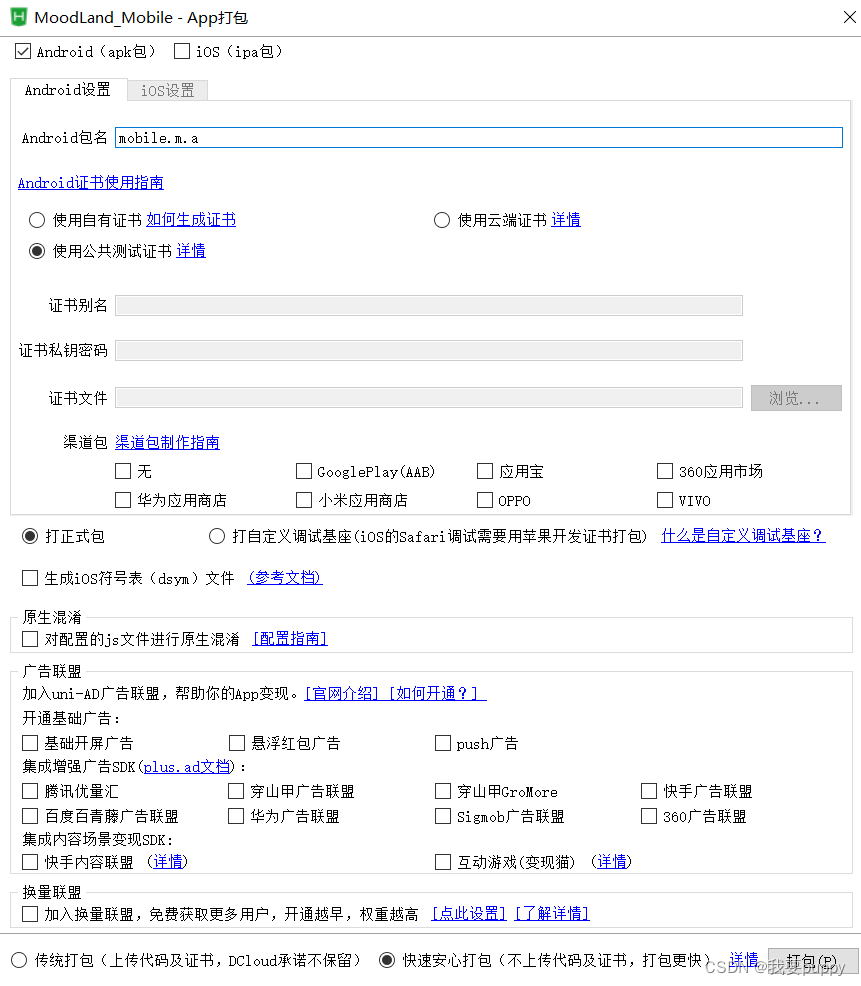The image size is (861, 986).
Task: Open the [配置指南] link
Action: click(x=290, y=639)
